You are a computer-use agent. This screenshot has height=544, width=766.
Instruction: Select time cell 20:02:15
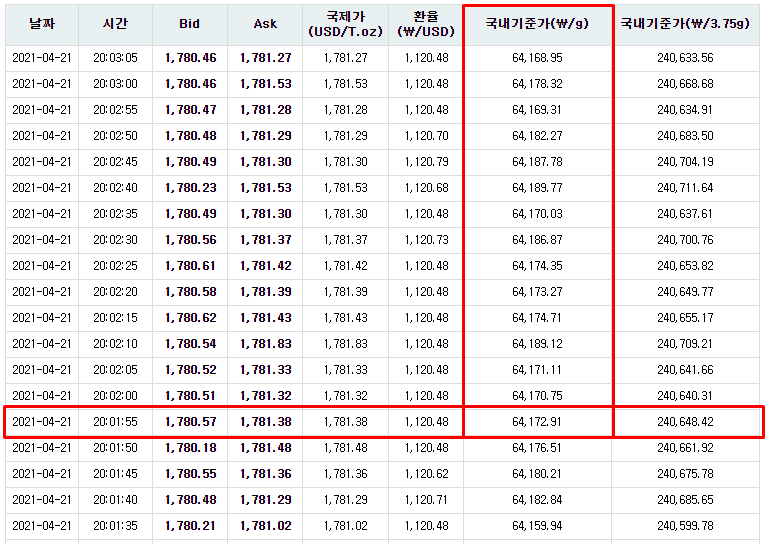[115, 318]
